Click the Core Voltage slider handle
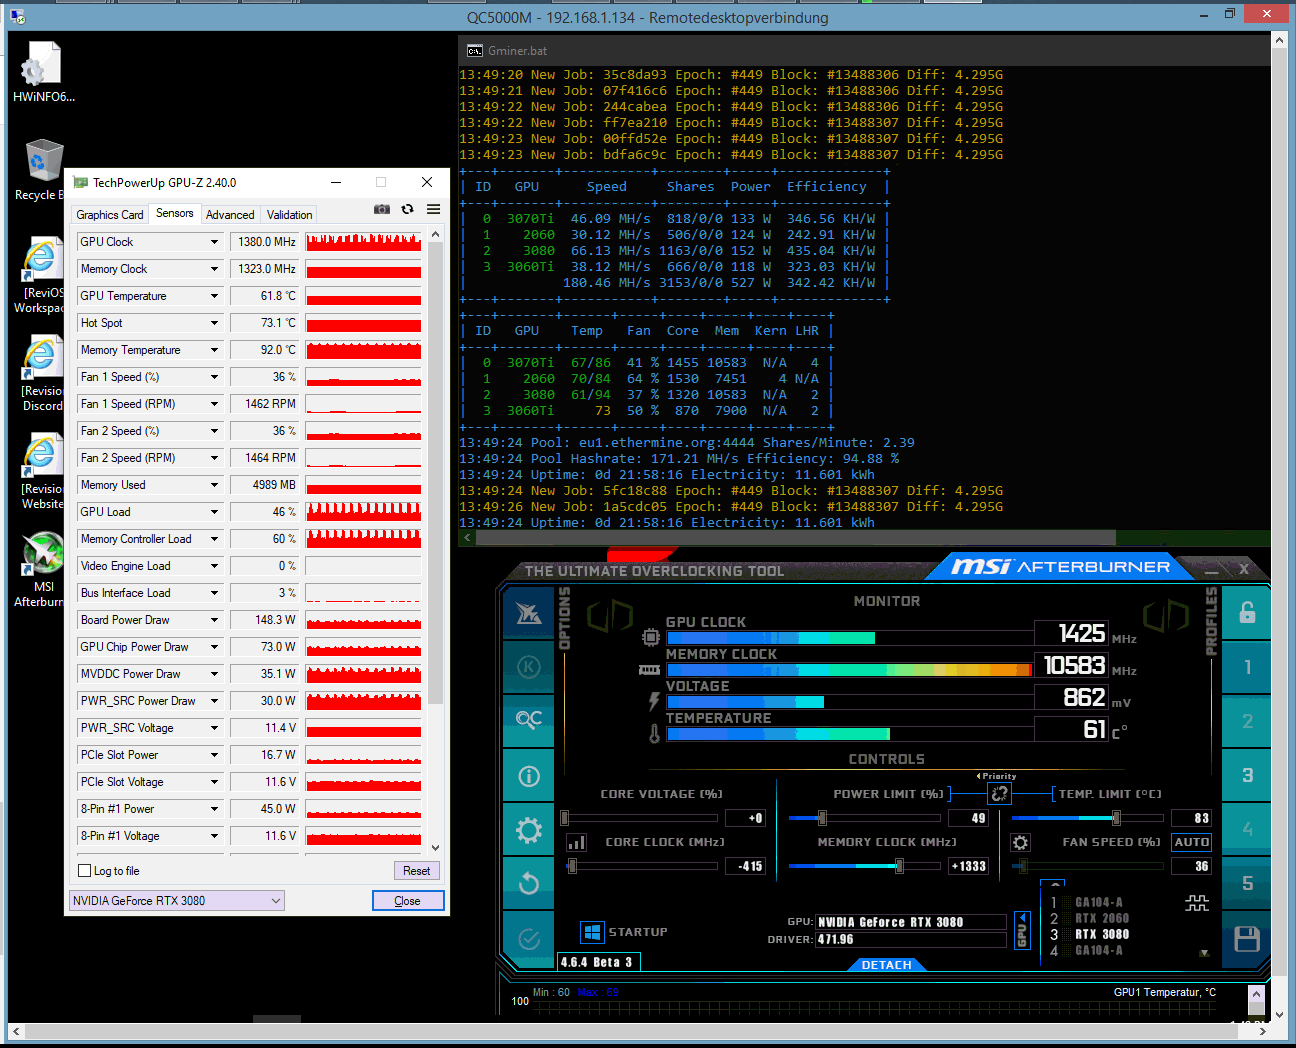The height and width of the screenshot is (1048, 1296). click(565, 818)
